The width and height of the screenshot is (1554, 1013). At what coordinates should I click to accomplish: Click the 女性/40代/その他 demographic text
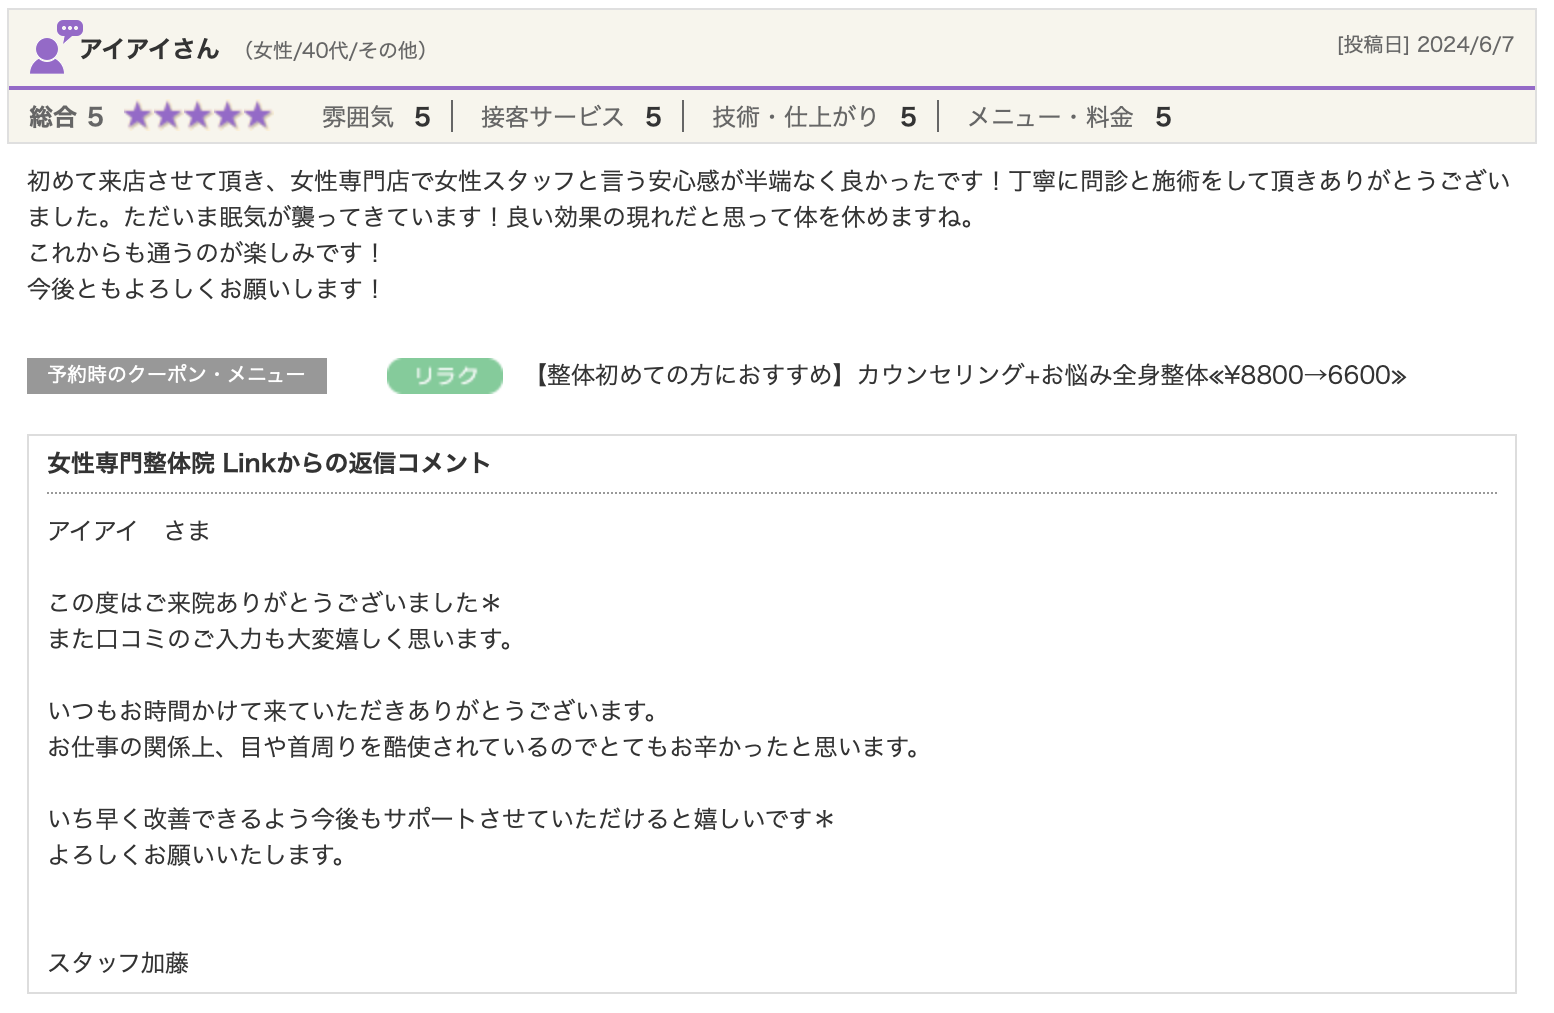pos(335,50)
